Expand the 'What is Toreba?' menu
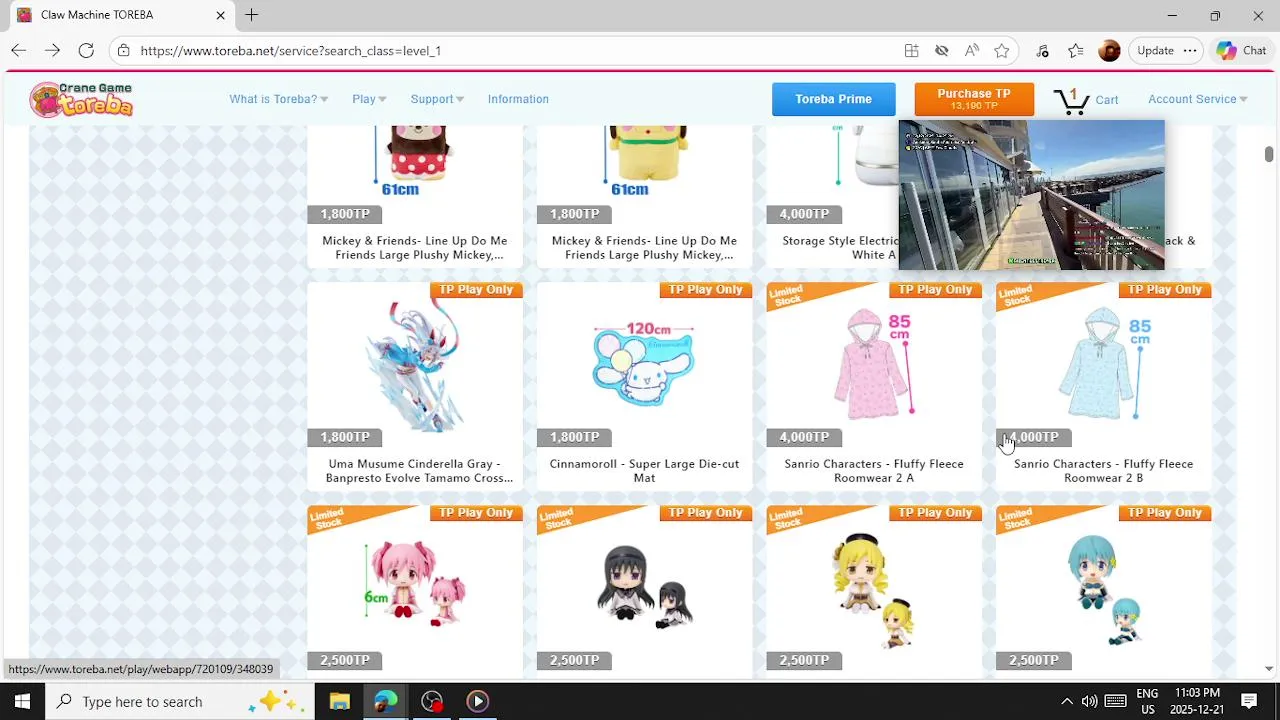 (x=278, y=99)
